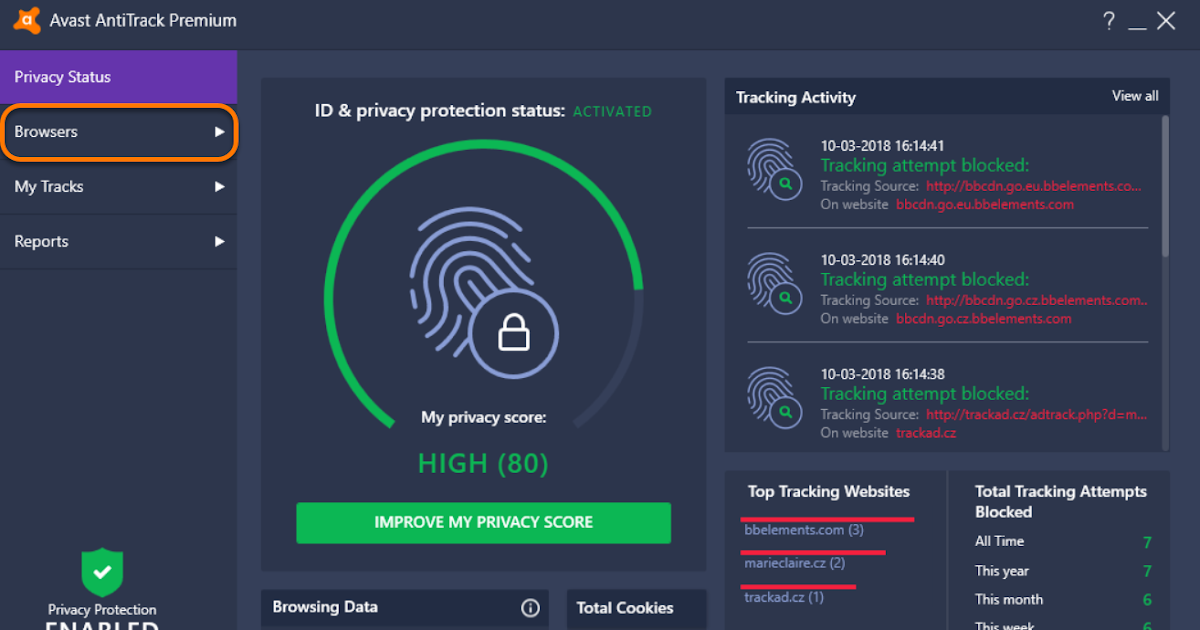The height and width of the screenshot is (630, 1200).
Task: Click the Total Cookies panel header
Action: coord(636,608)
